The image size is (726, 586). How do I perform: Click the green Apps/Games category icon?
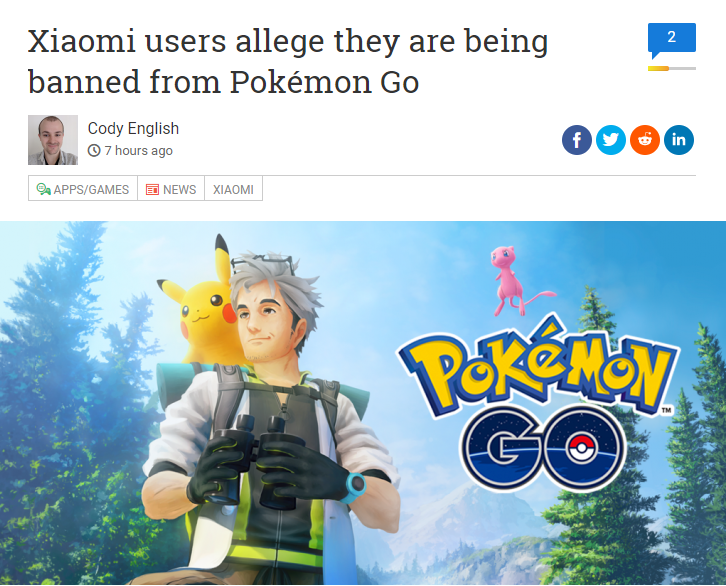tap(43, 189)
